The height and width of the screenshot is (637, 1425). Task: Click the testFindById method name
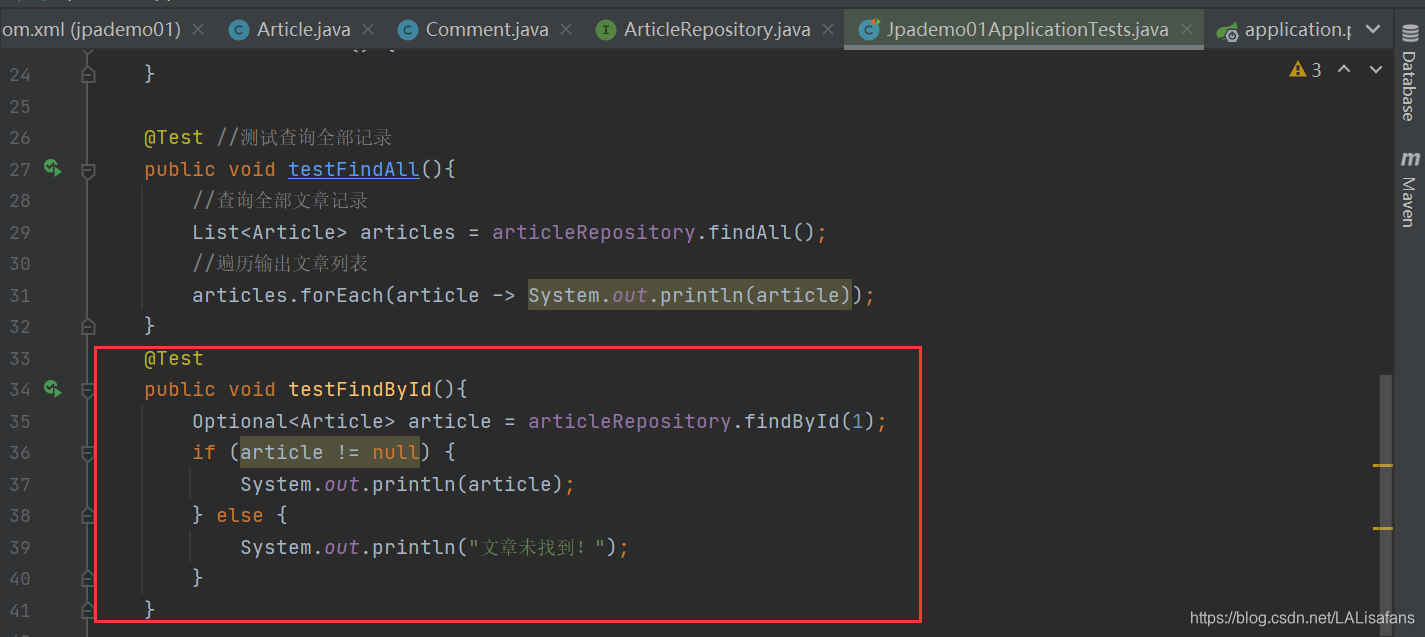pyautogui.click(x=360, y=389)
